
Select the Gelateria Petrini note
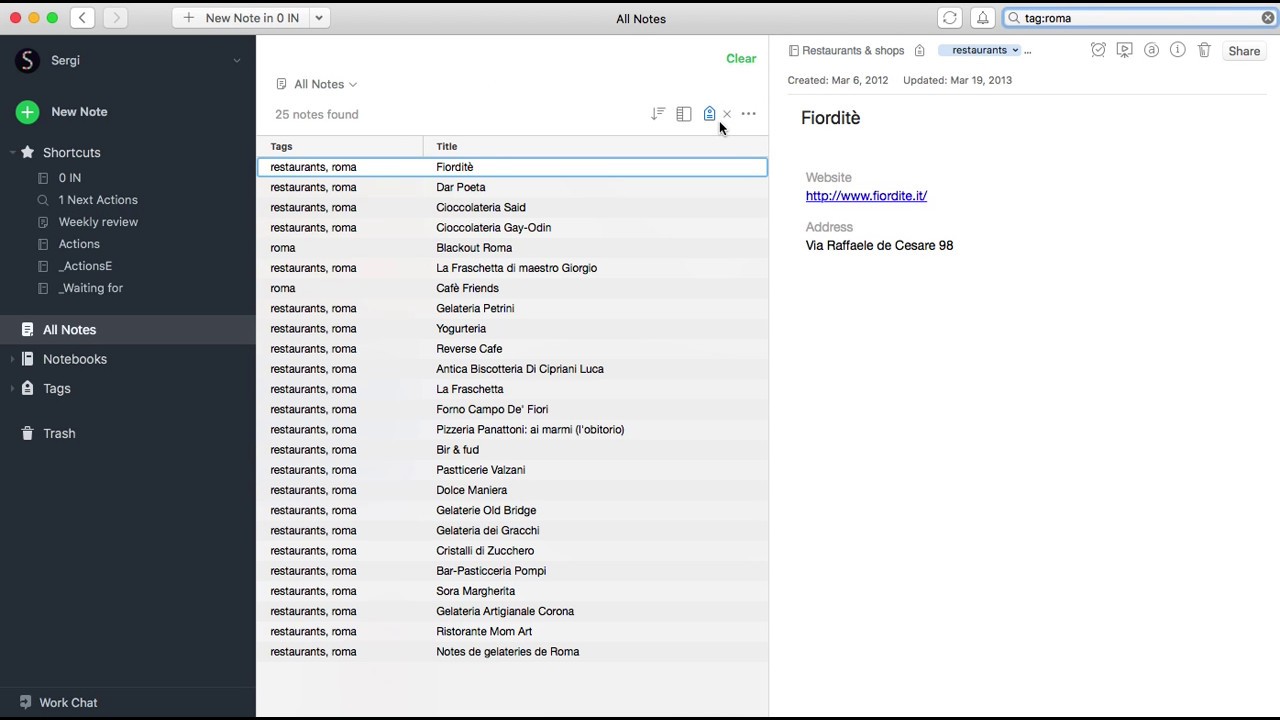click(512, 308)
